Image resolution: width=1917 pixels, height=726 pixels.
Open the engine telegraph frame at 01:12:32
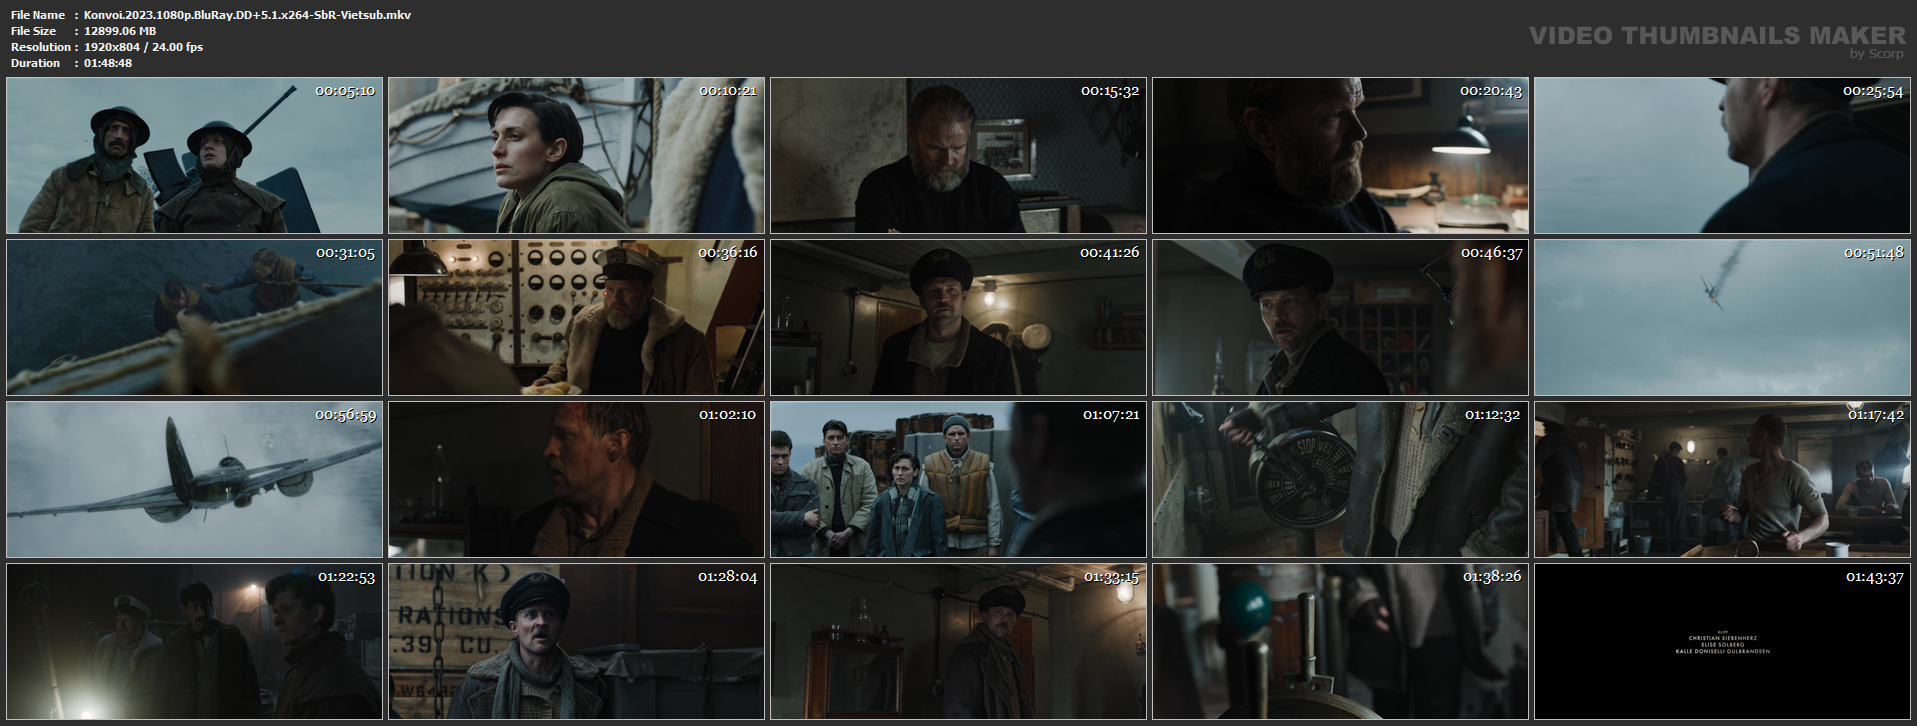click(1340, 480)
